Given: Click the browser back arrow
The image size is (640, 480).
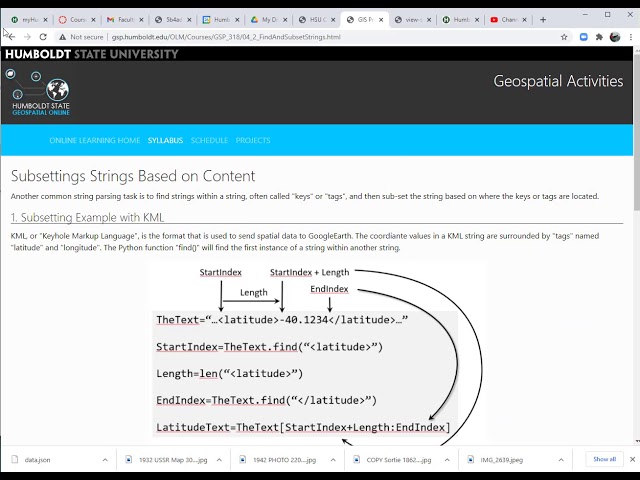Looking at the screenshot, I should click(11, 37).
